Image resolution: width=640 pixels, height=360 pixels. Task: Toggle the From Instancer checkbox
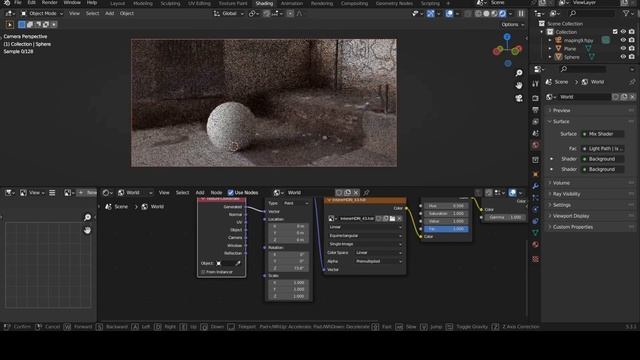point(203,272)
